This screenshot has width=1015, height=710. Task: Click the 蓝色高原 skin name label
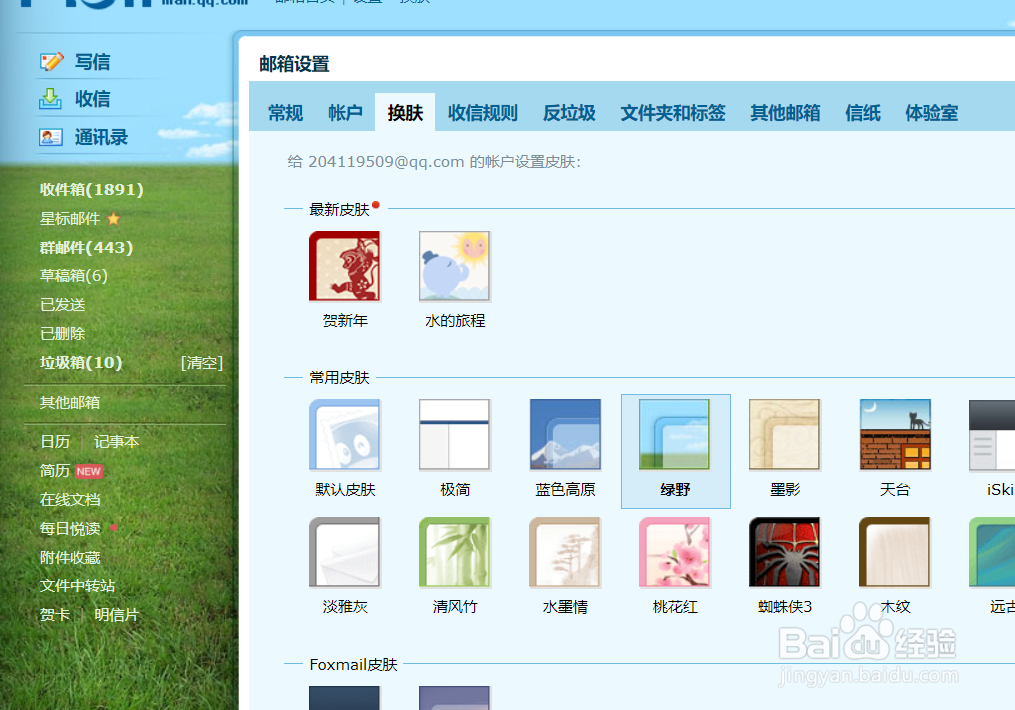coord(565,490)
